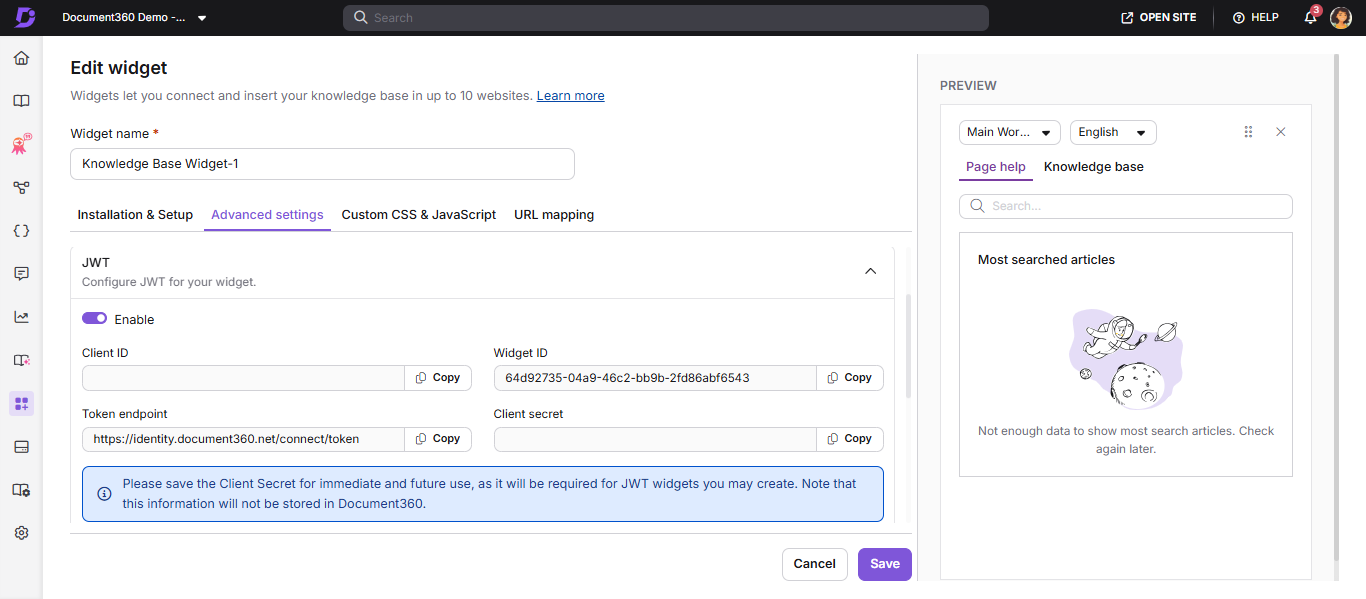Switch to Knowledge base tab in preview
This screenshot has height=599, width=1366.
[x=1094, y=167]
